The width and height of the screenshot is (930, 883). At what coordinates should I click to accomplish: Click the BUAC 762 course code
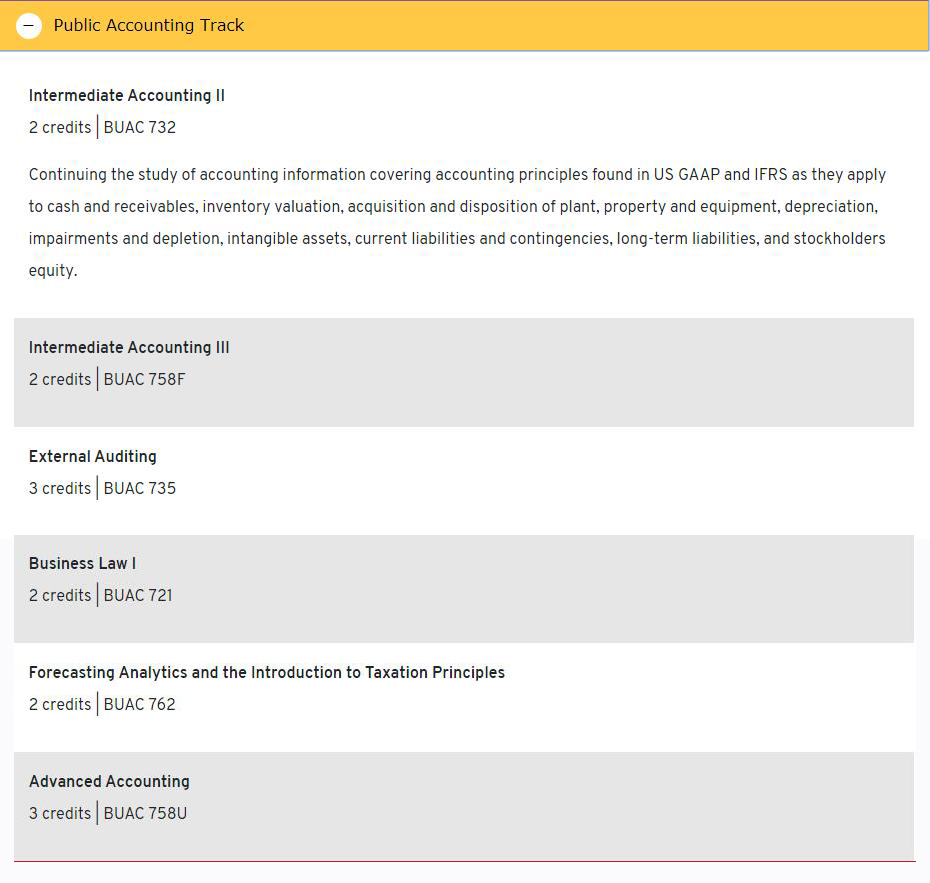coord(140,705)
